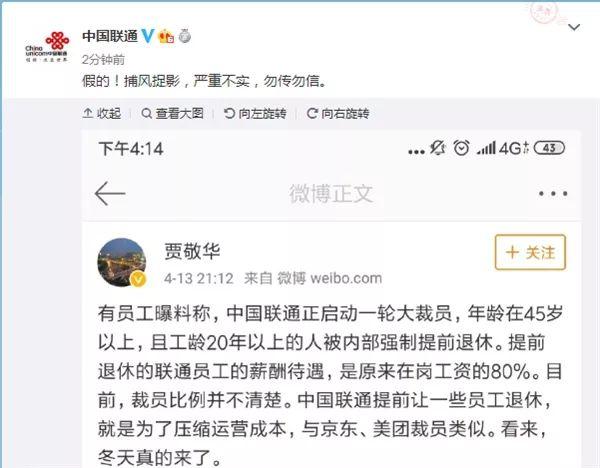Click the orange membership badge icon

(x=166, y=36)
